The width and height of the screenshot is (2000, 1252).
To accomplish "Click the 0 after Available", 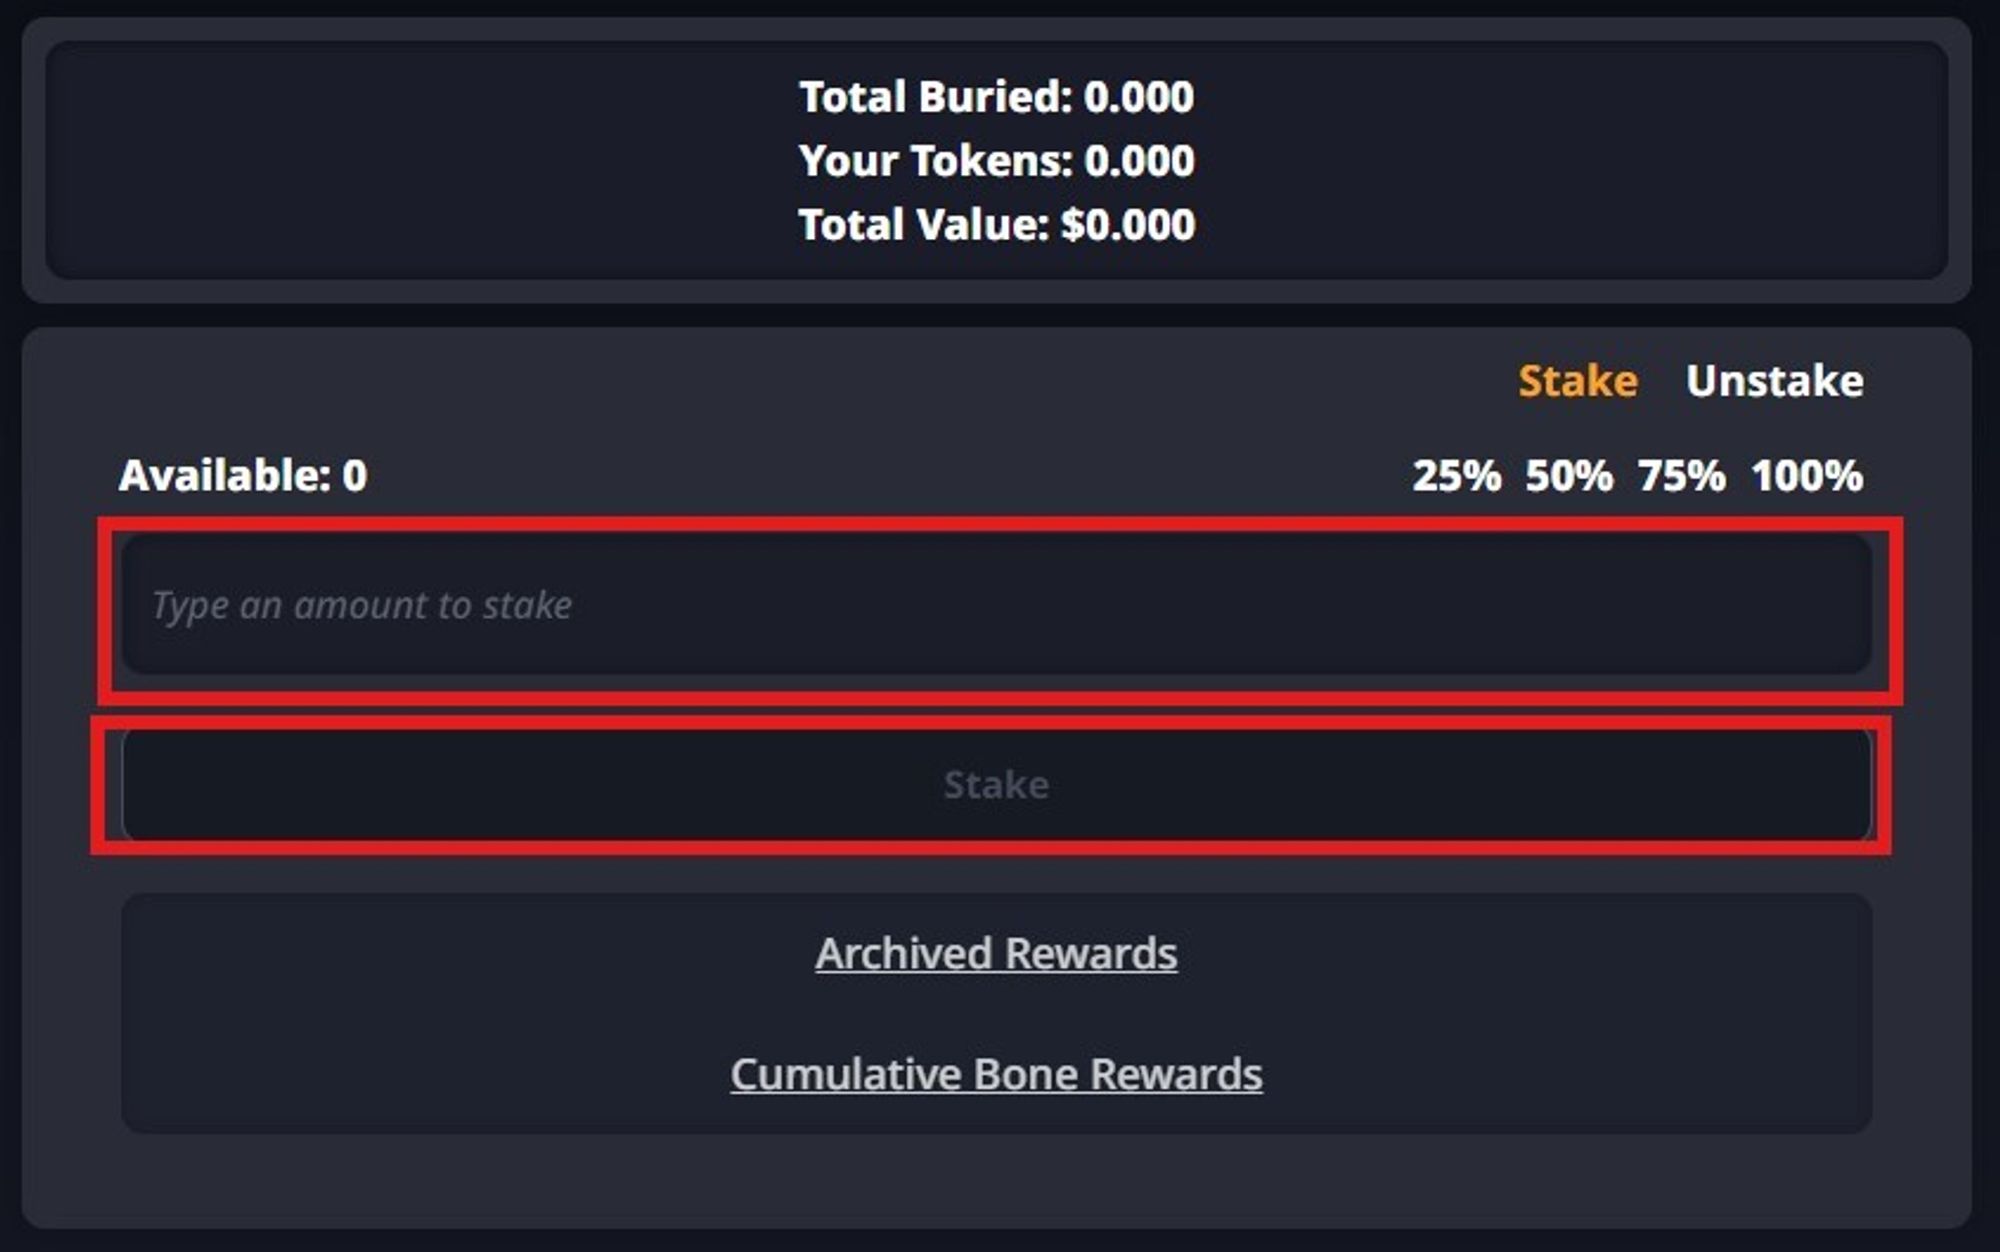I will (355, 476).
